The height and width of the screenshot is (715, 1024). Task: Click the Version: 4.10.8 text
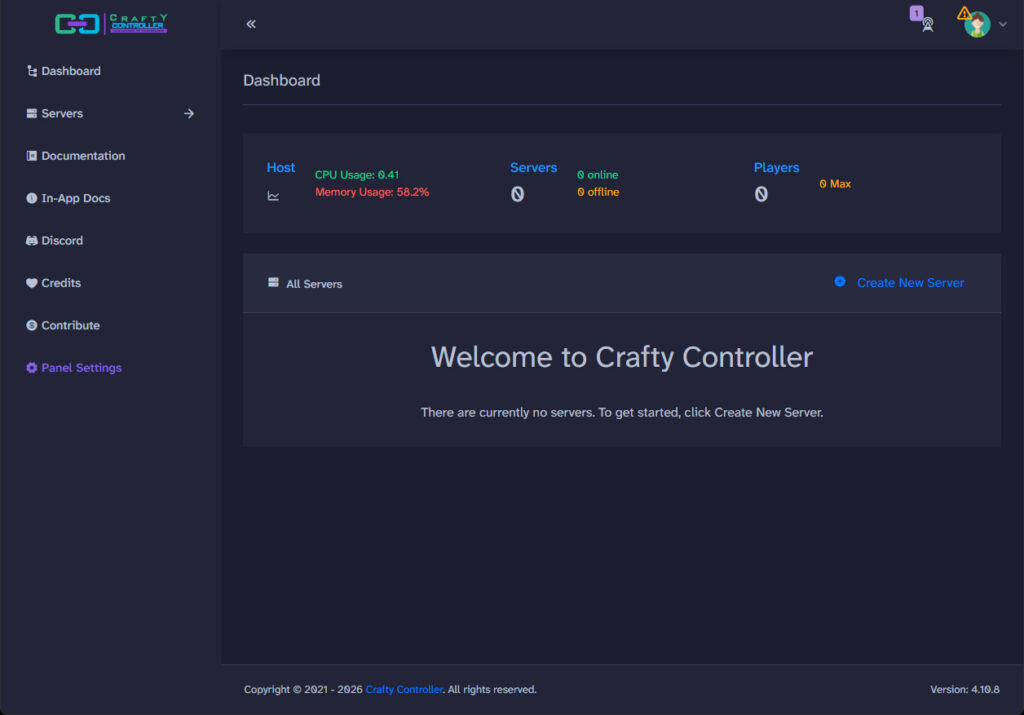965,690
